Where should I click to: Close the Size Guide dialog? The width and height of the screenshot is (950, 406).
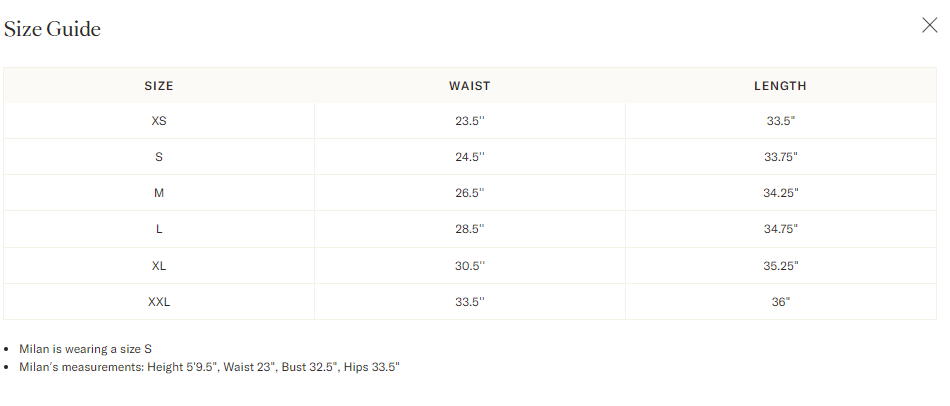coord(929,25)
